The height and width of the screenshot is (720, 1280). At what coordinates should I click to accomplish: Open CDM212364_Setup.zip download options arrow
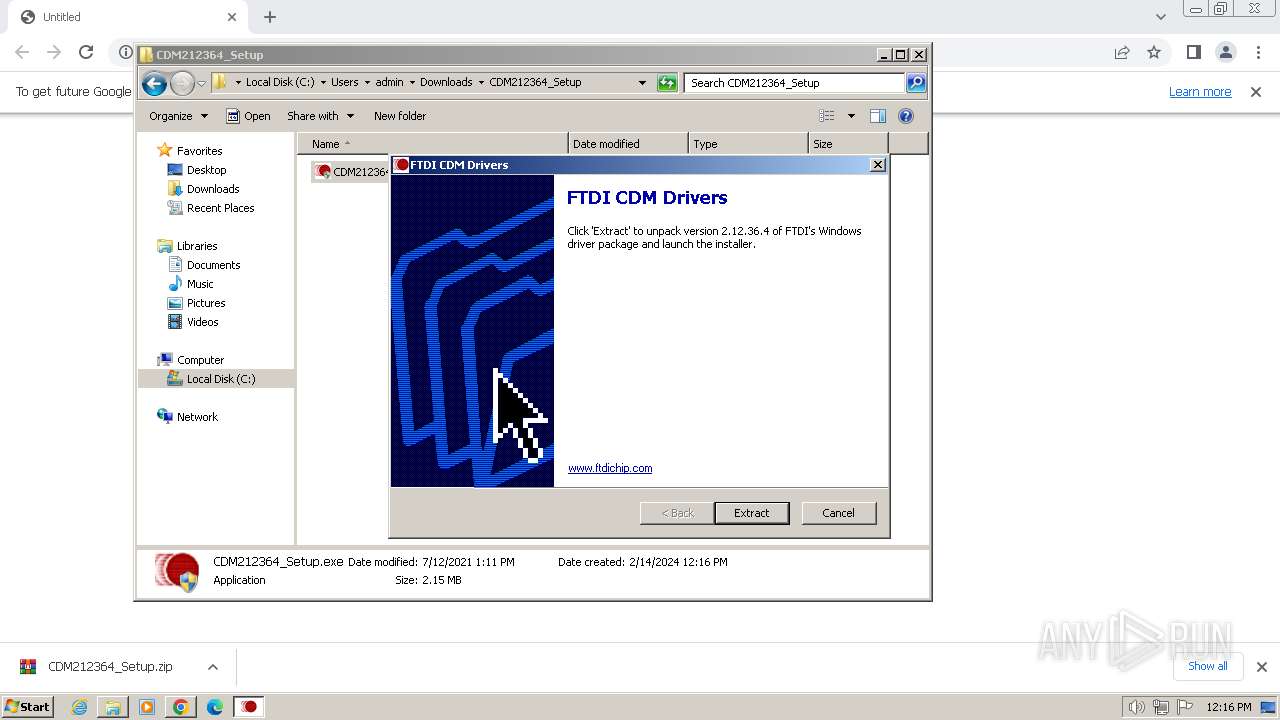[213, 667]
